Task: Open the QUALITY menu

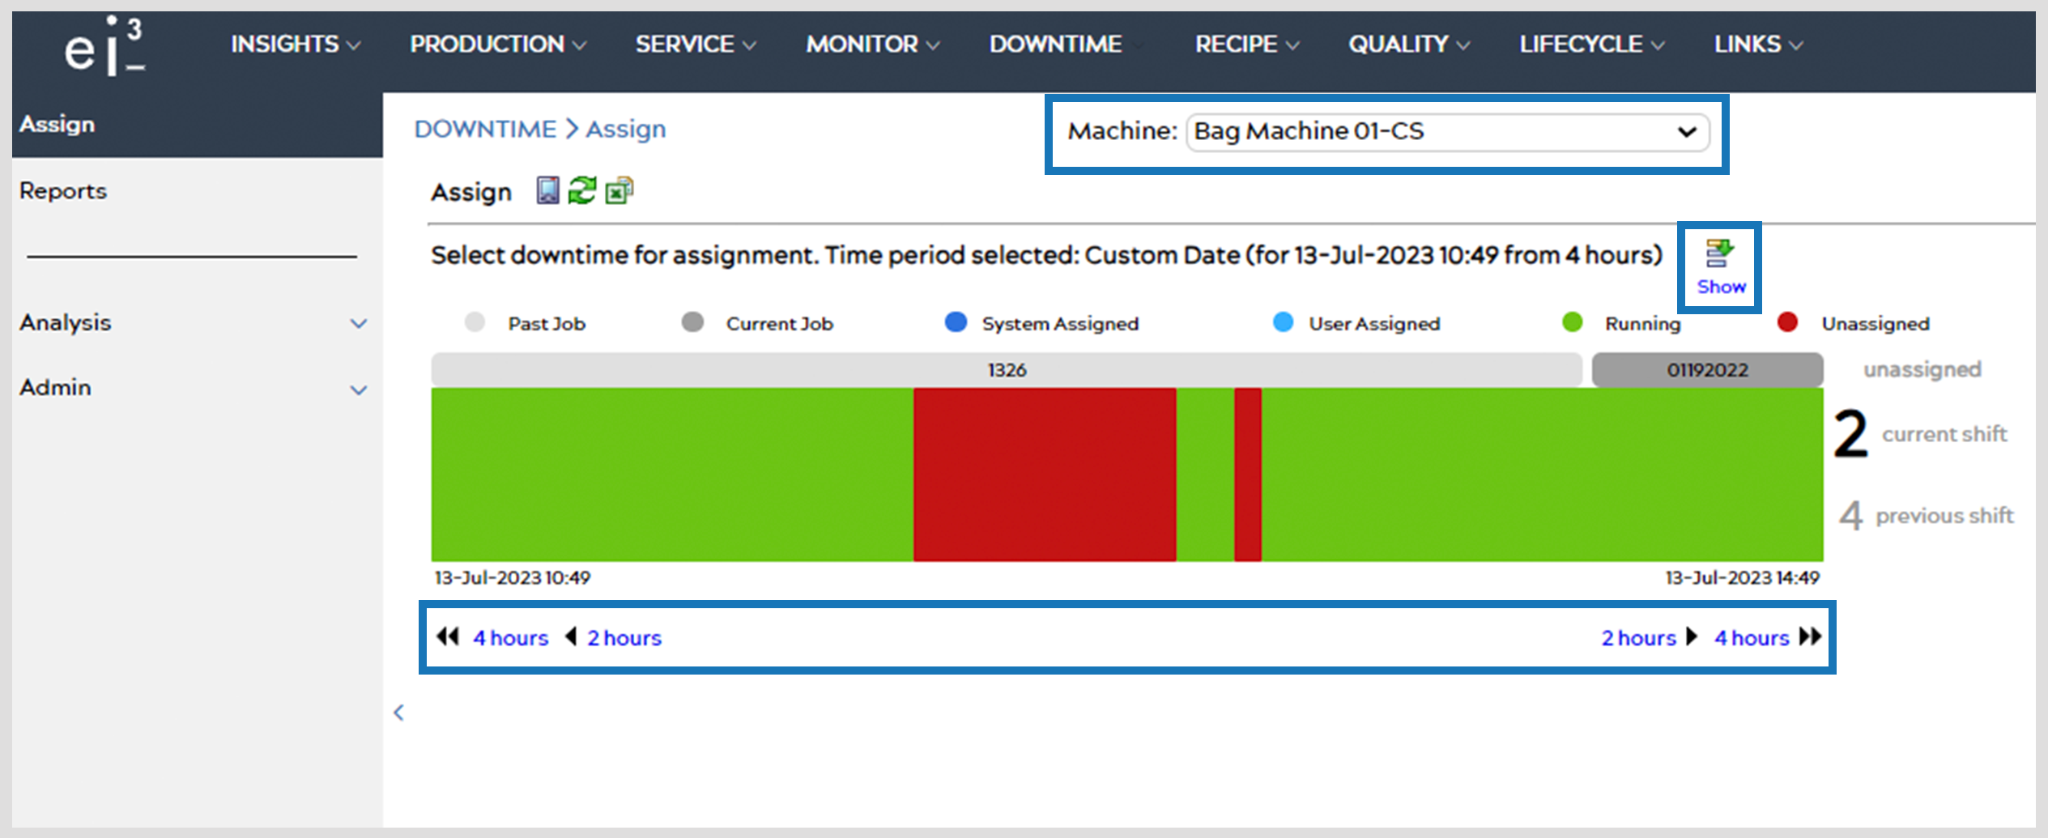Action: coord(1409,45)
